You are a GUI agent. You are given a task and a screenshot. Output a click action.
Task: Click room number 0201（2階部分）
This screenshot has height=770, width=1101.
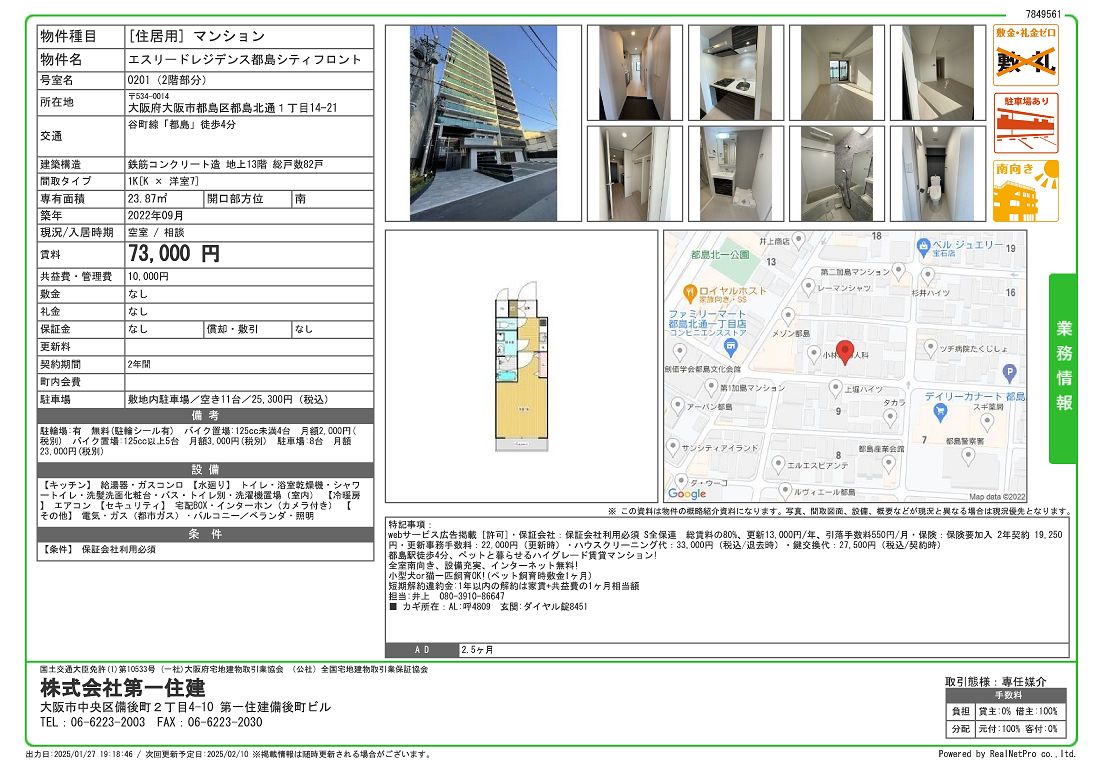click(167, 80)
